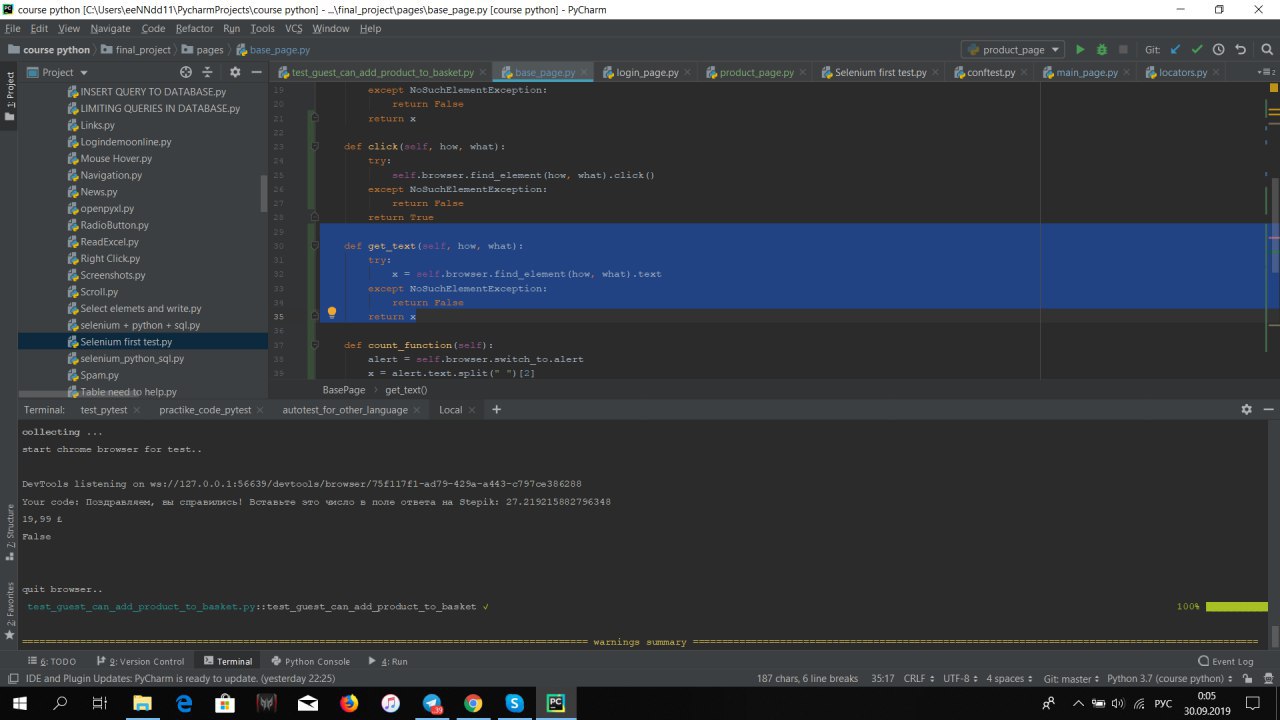Open the 9: Version Control tool window
Image resolution: width=1280 pixels, height=720 pixels.
(140, 661)
